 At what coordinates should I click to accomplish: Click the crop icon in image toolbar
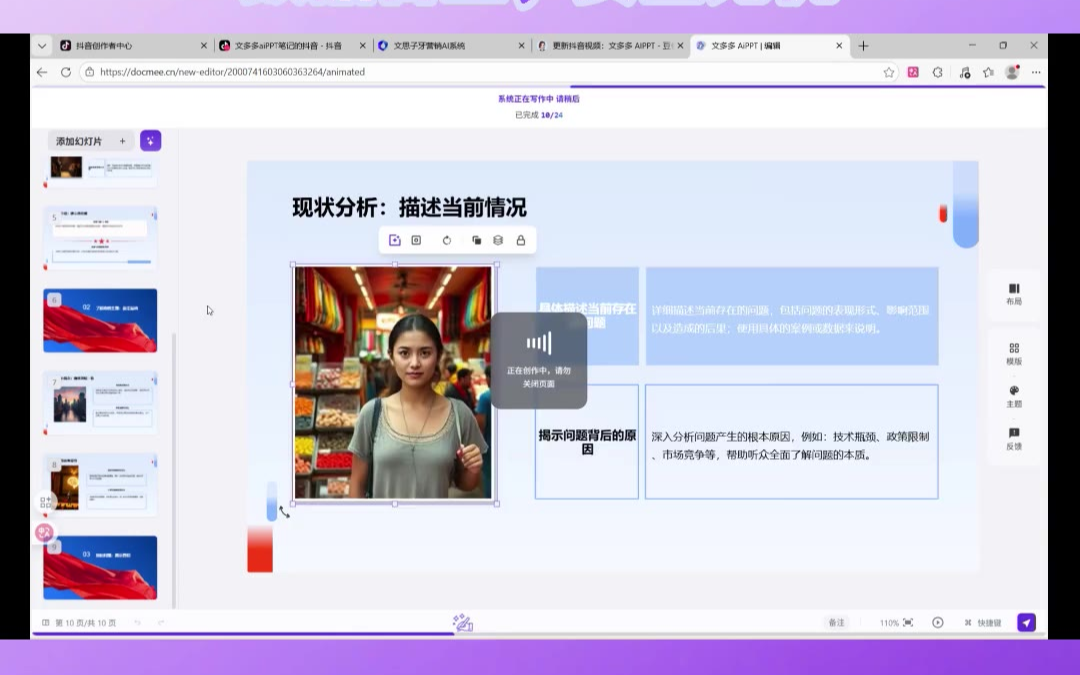pyautogui.click(x=416, y=240)
